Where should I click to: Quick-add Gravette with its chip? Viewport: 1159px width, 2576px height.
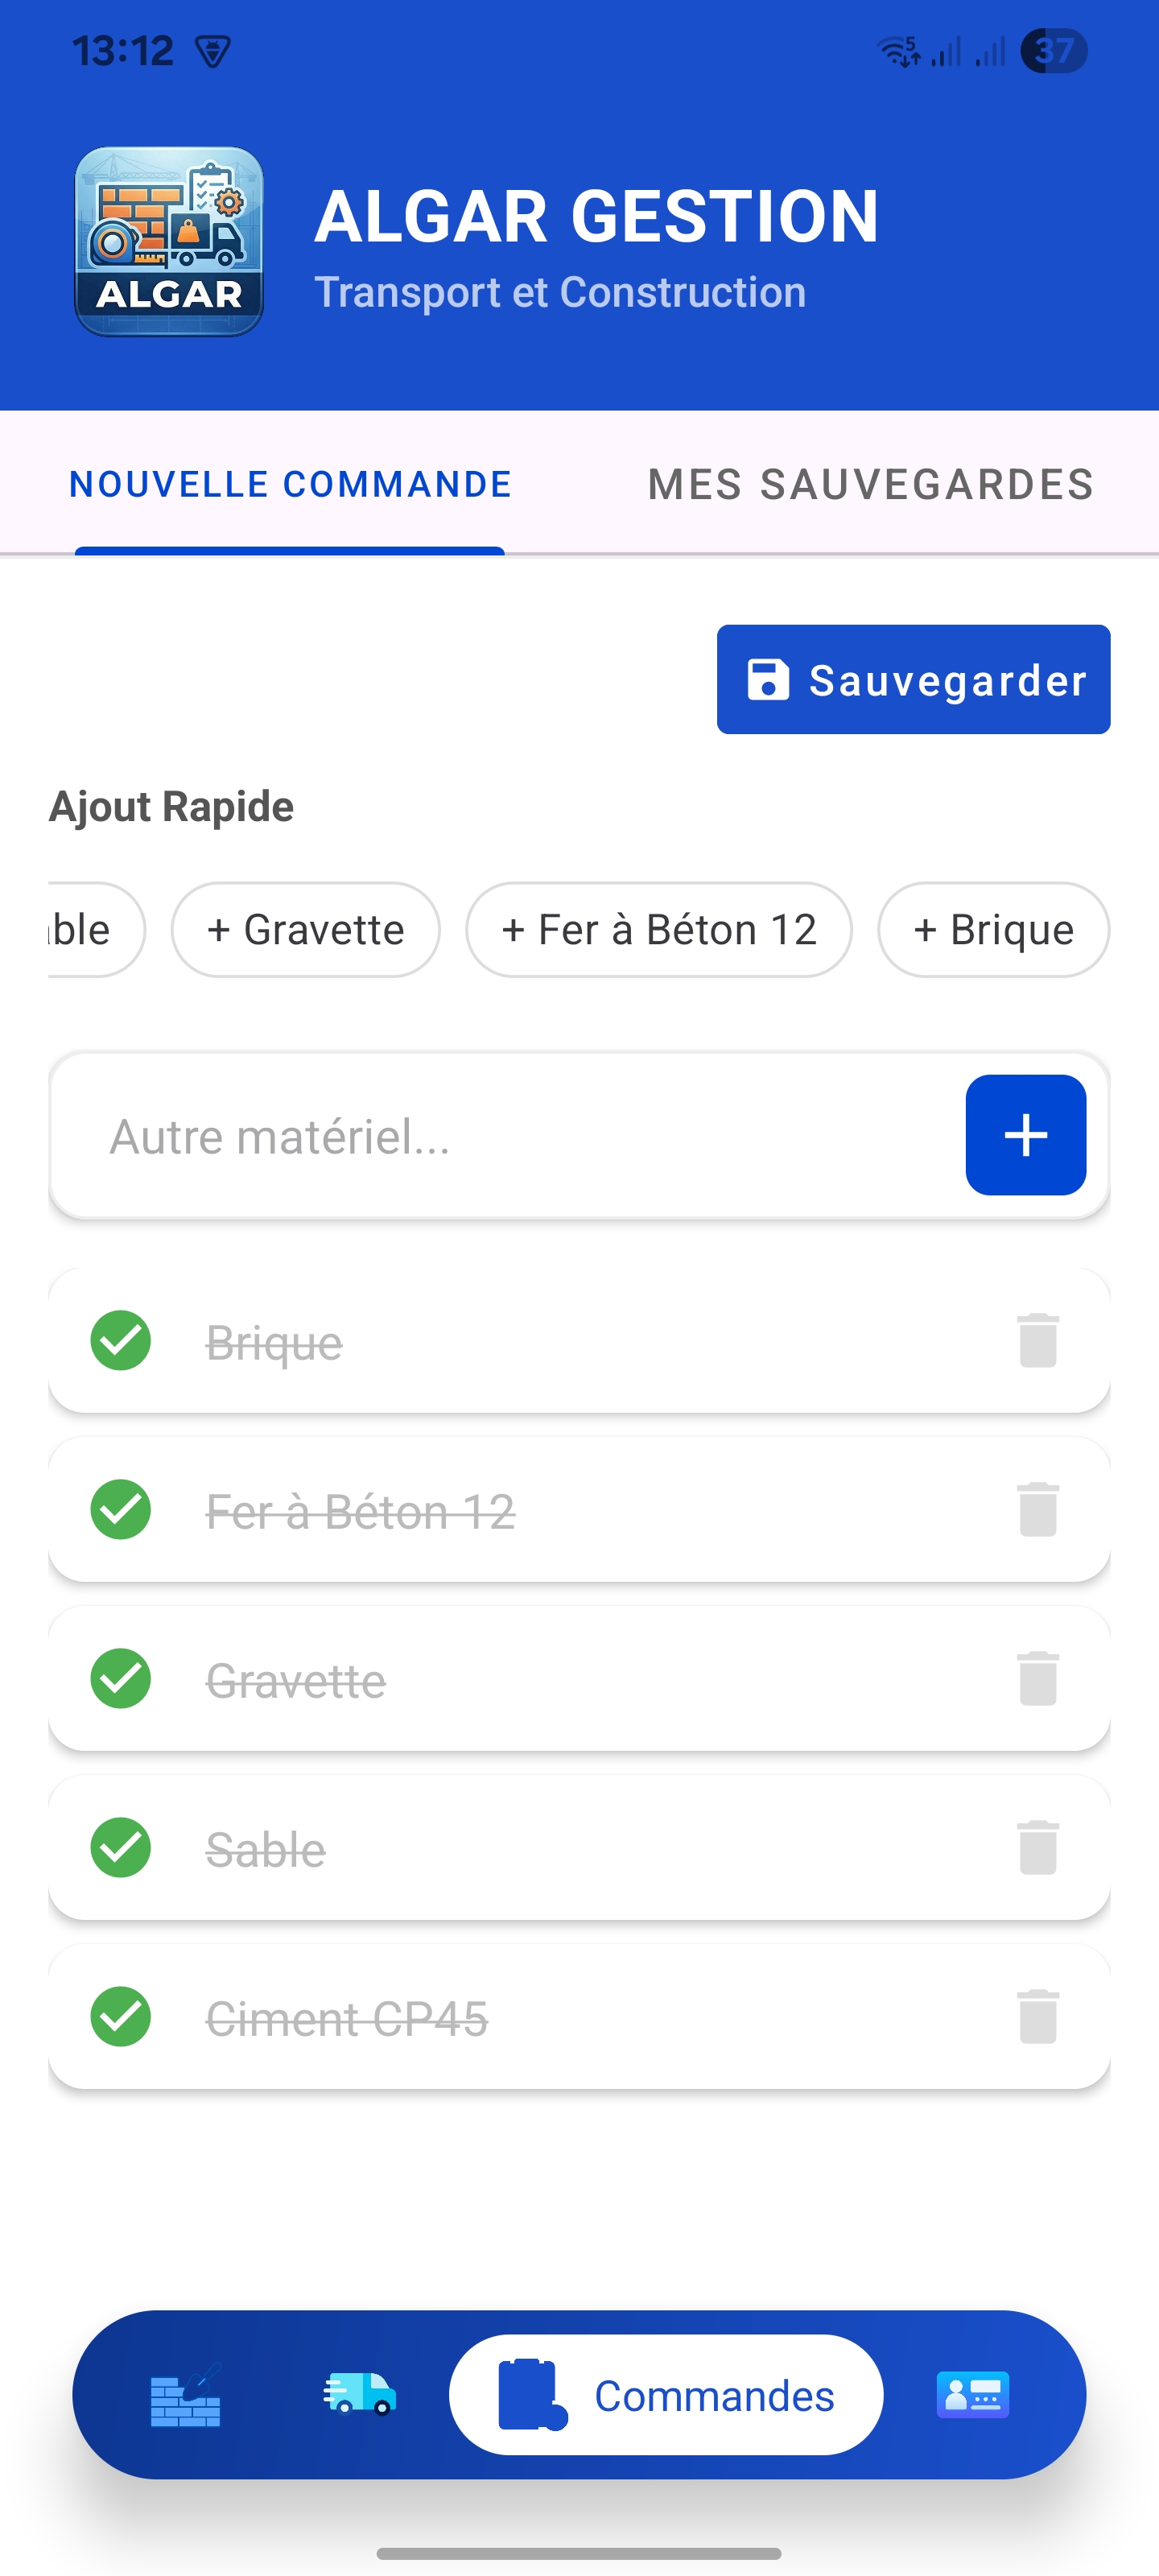point(305,930)
